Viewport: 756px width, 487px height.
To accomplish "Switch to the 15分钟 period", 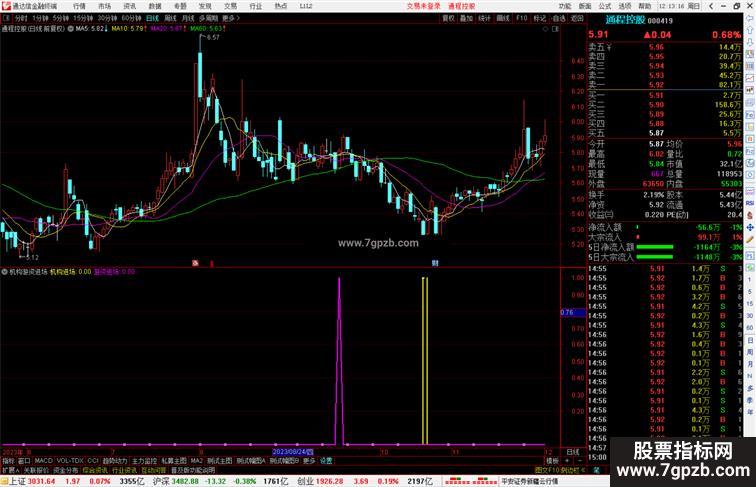I will point(83,18).
